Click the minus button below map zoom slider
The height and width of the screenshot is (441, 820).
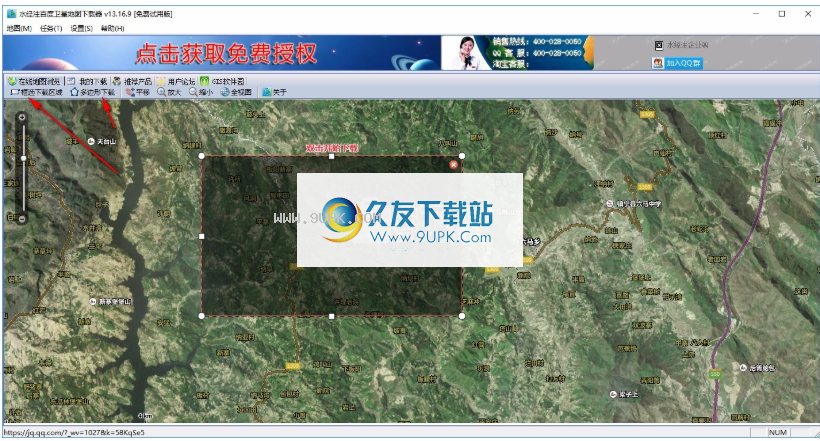22,219
